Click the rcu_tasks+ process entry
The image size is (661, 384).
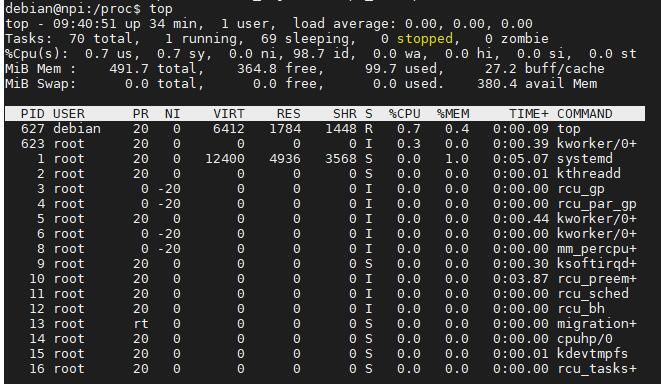(x=325, y=369)
